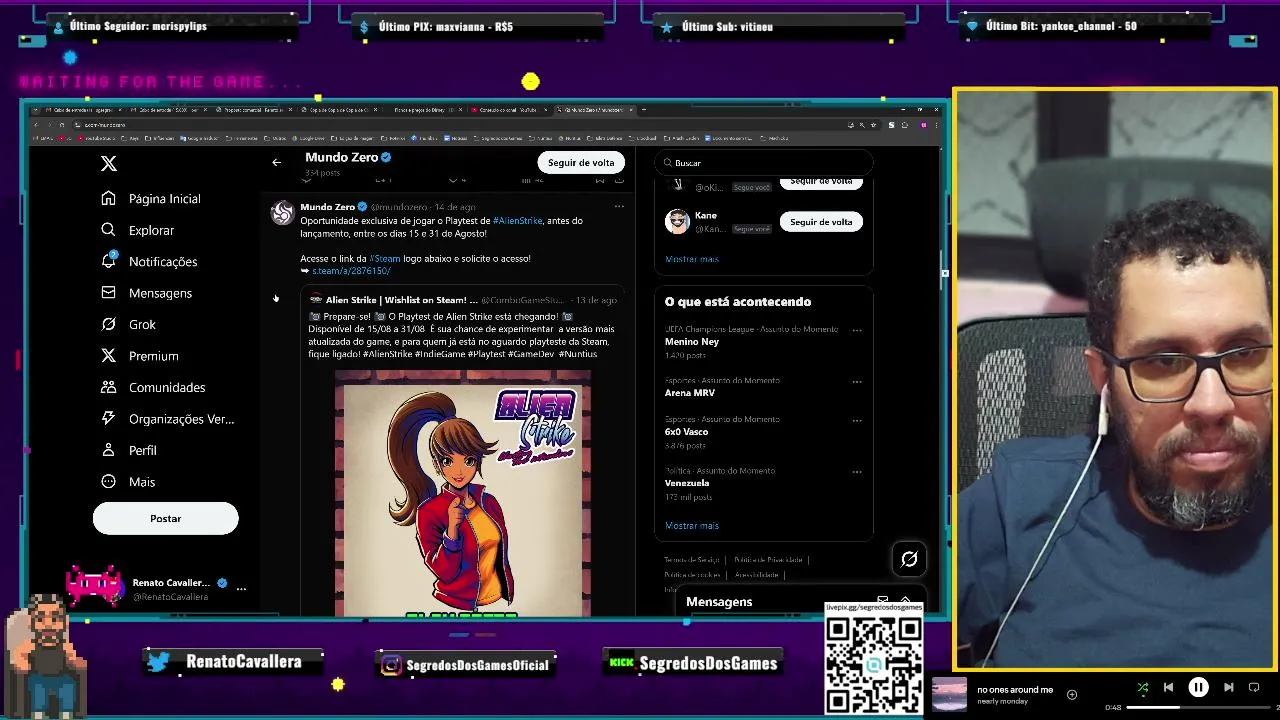1280x720 pixels.
Task: Skip to next track in music player
Action: [x=1229, y=687]
